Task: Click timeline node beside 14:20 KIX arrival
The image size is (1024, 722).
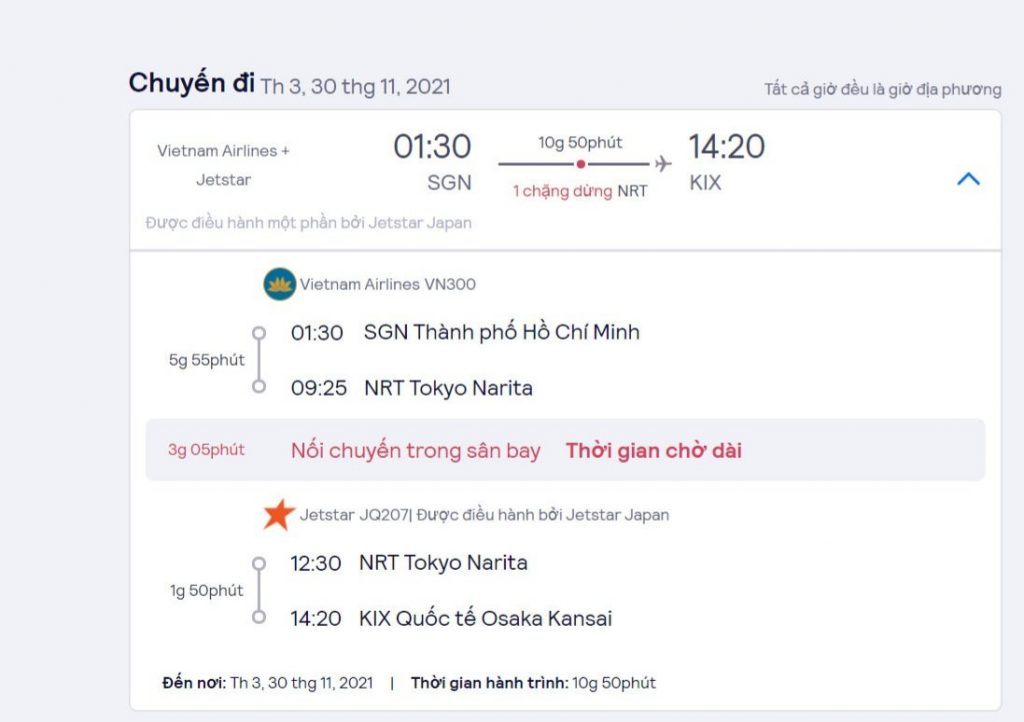Action: tap(259, 617)
